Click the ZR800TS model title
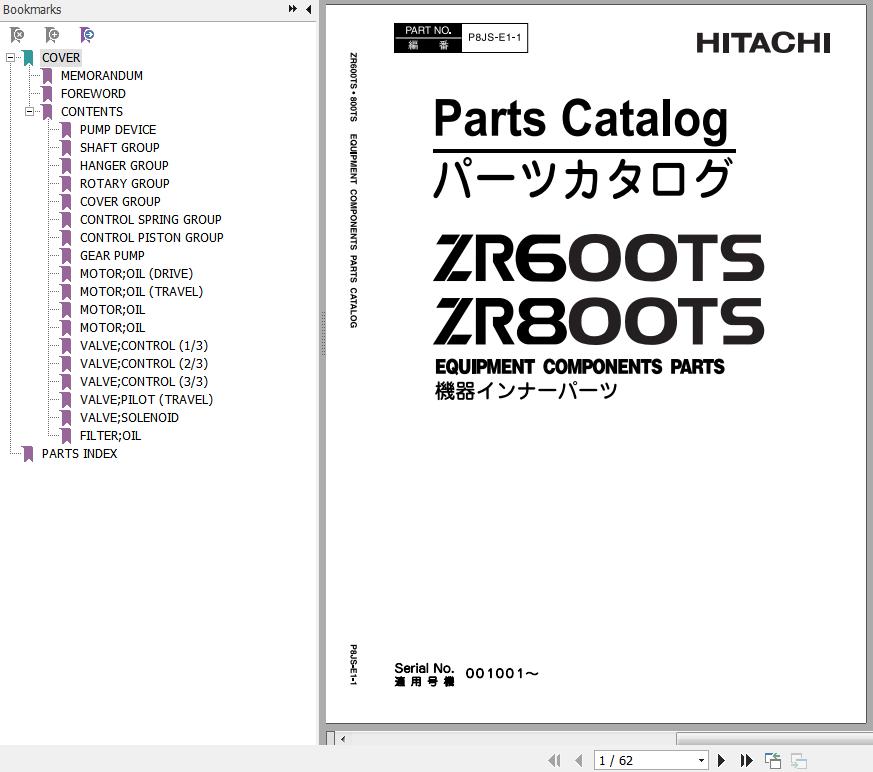The image size is (873, 772). [x=599, y=321]
